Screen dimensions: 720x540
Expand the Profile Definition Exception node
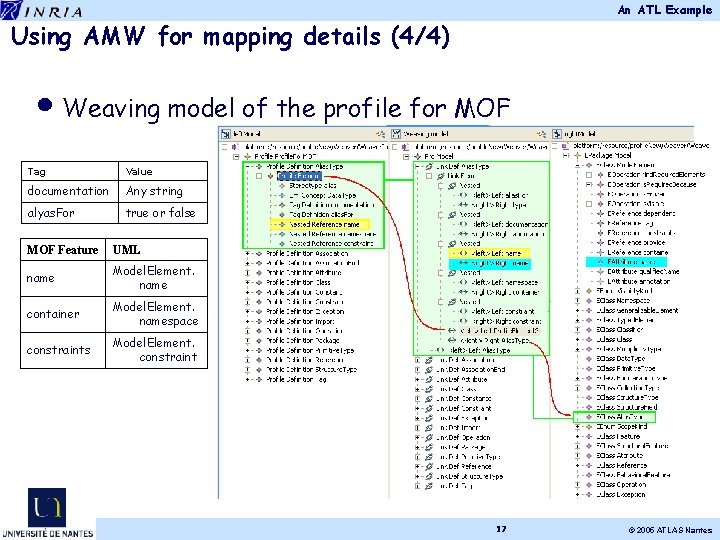(x=248, y=311)
